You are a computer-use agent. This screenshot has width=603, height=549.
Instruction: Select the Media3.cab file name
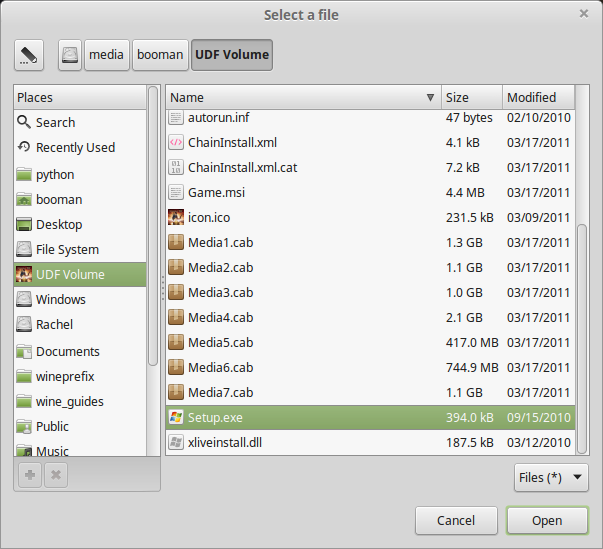[220, 293]
